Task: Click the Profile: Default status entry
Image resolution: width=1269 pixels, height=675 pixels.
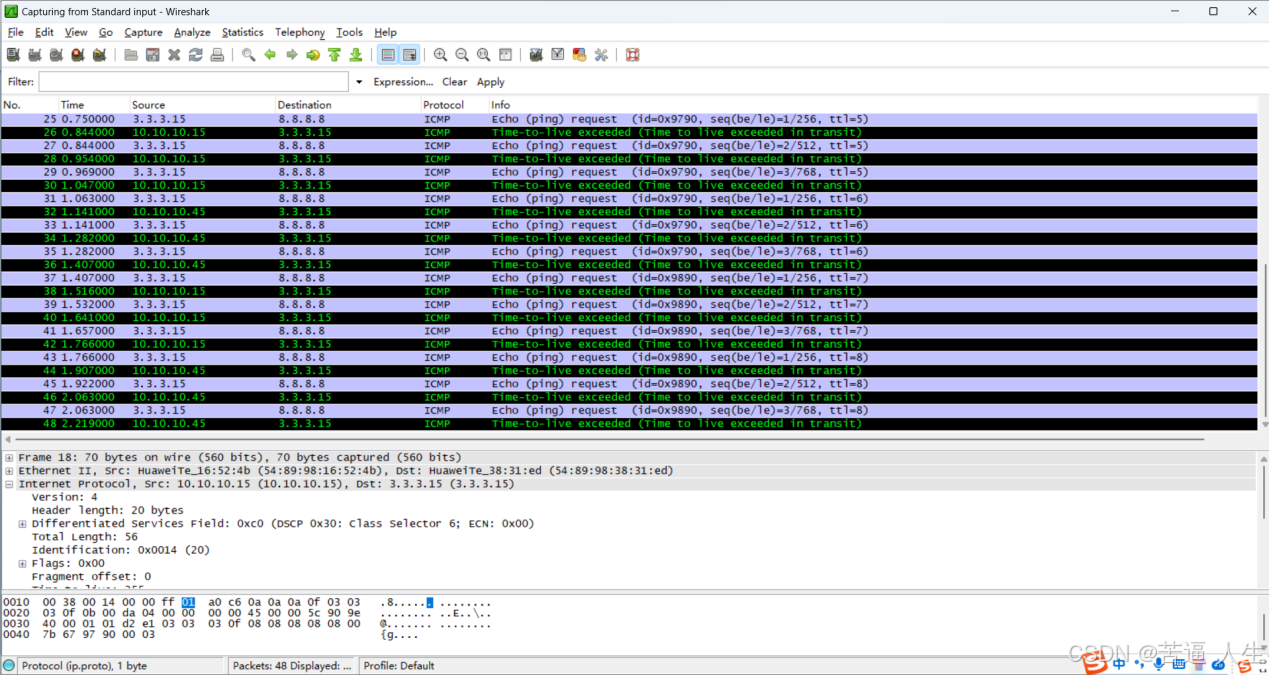Action: pyautogui.click(x=399, y=666)
